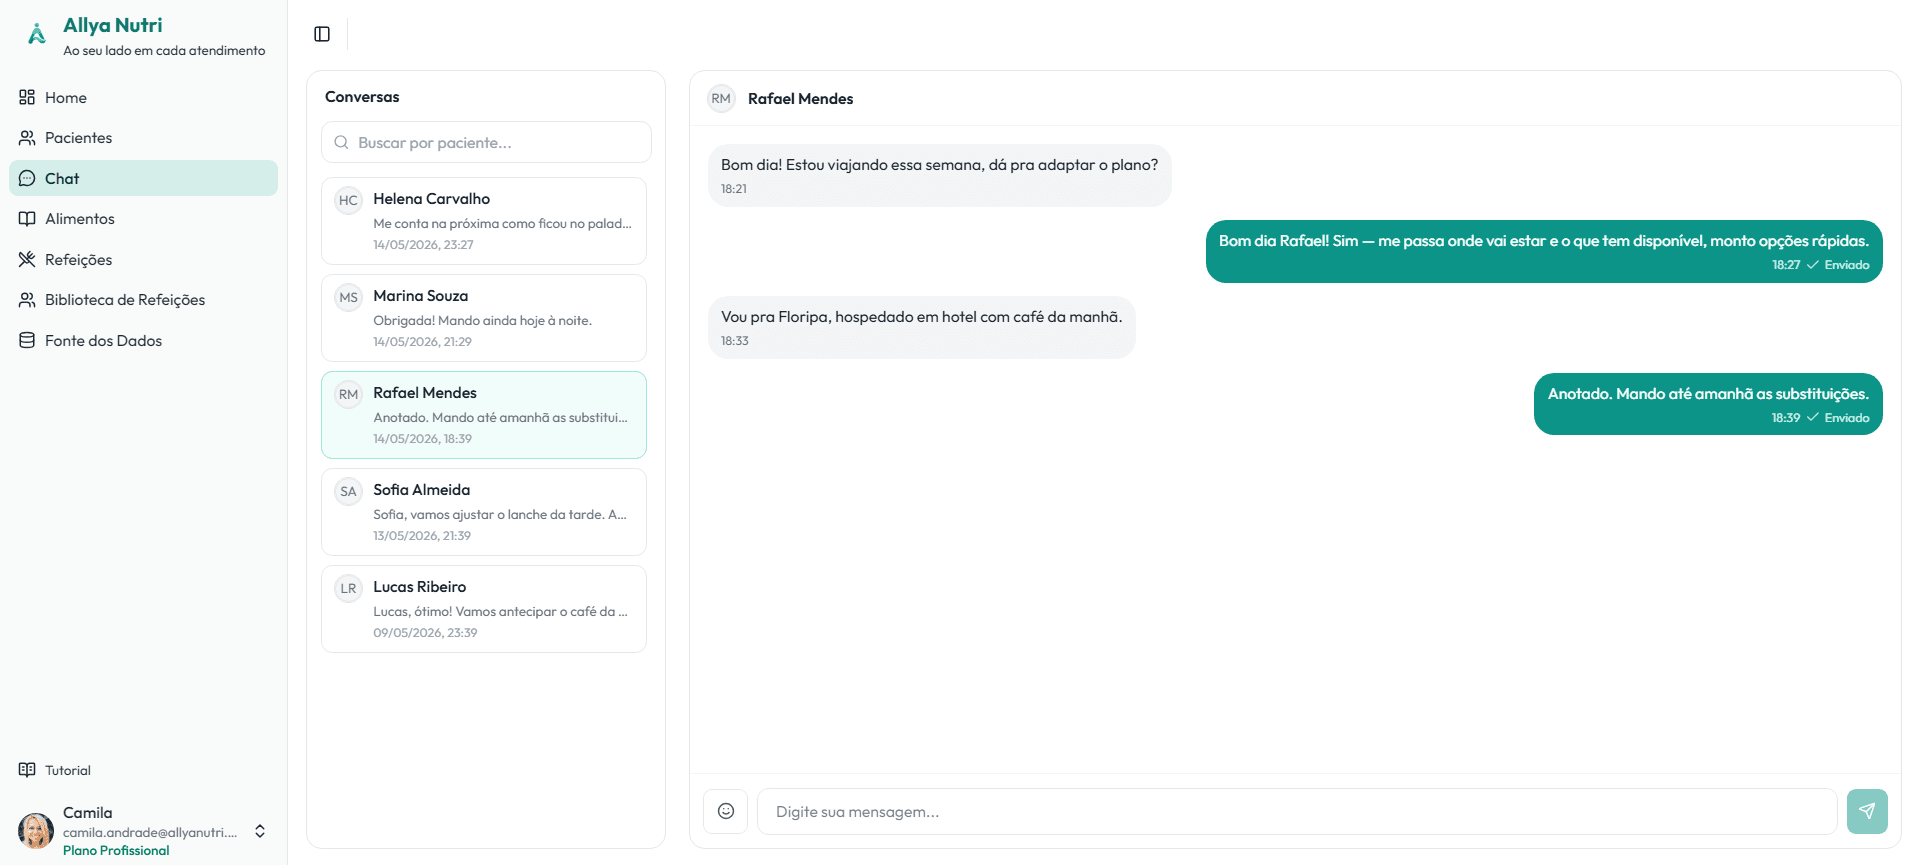Viewport: 1915px width, 865px height.
Task: Click the Plano Profissional label
Action: (116, 850)
